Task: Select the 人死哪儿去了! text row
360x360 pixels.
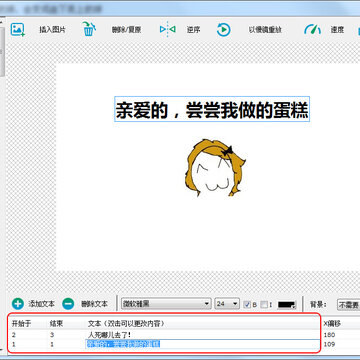Action: 163,335
